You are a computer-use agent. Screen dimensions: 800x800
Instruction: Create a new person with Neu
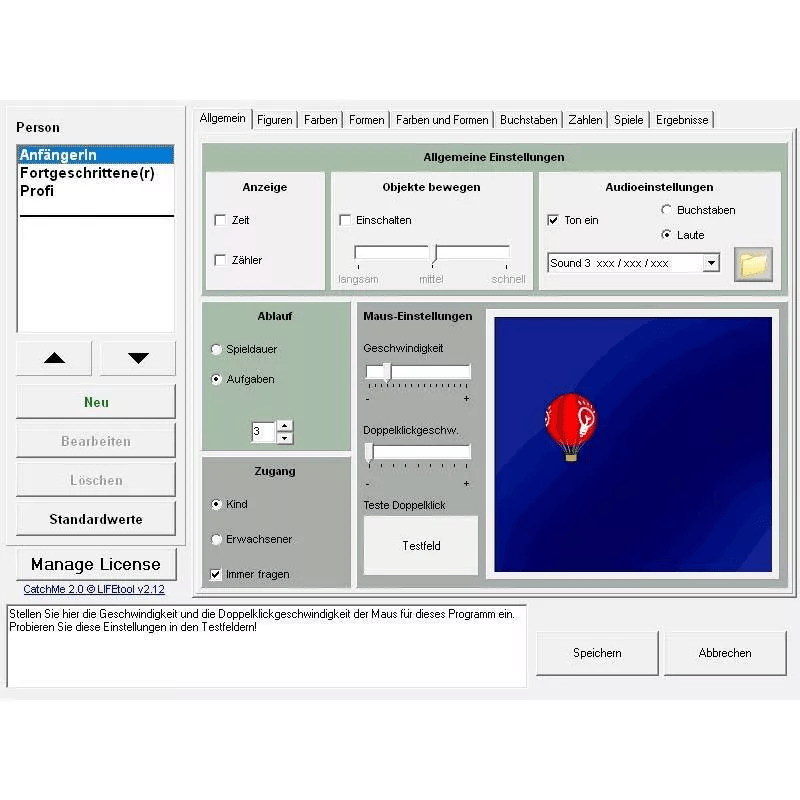[x=95, y=402]
